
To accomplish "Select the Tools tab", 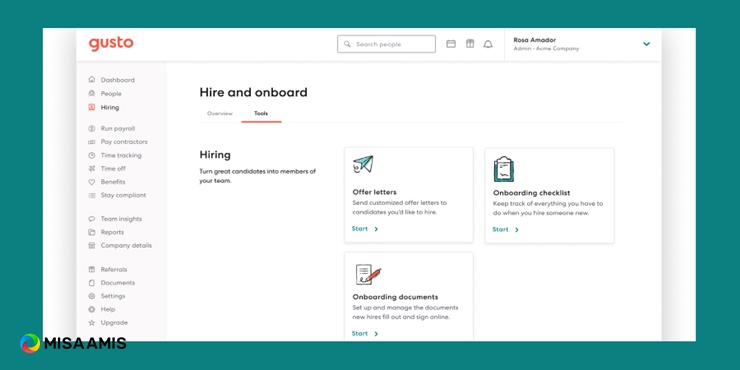I will coord(261,113).
